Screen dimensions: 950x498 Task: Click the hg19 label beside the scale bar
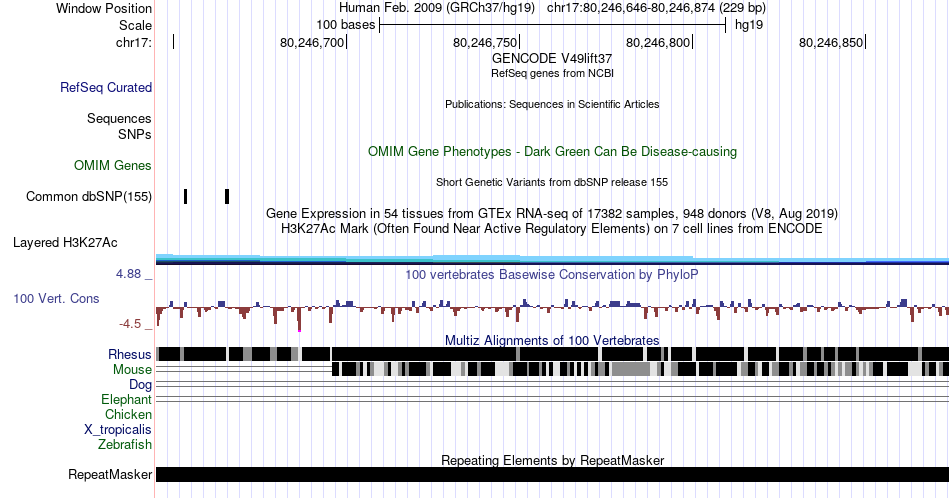pos(749,25)
